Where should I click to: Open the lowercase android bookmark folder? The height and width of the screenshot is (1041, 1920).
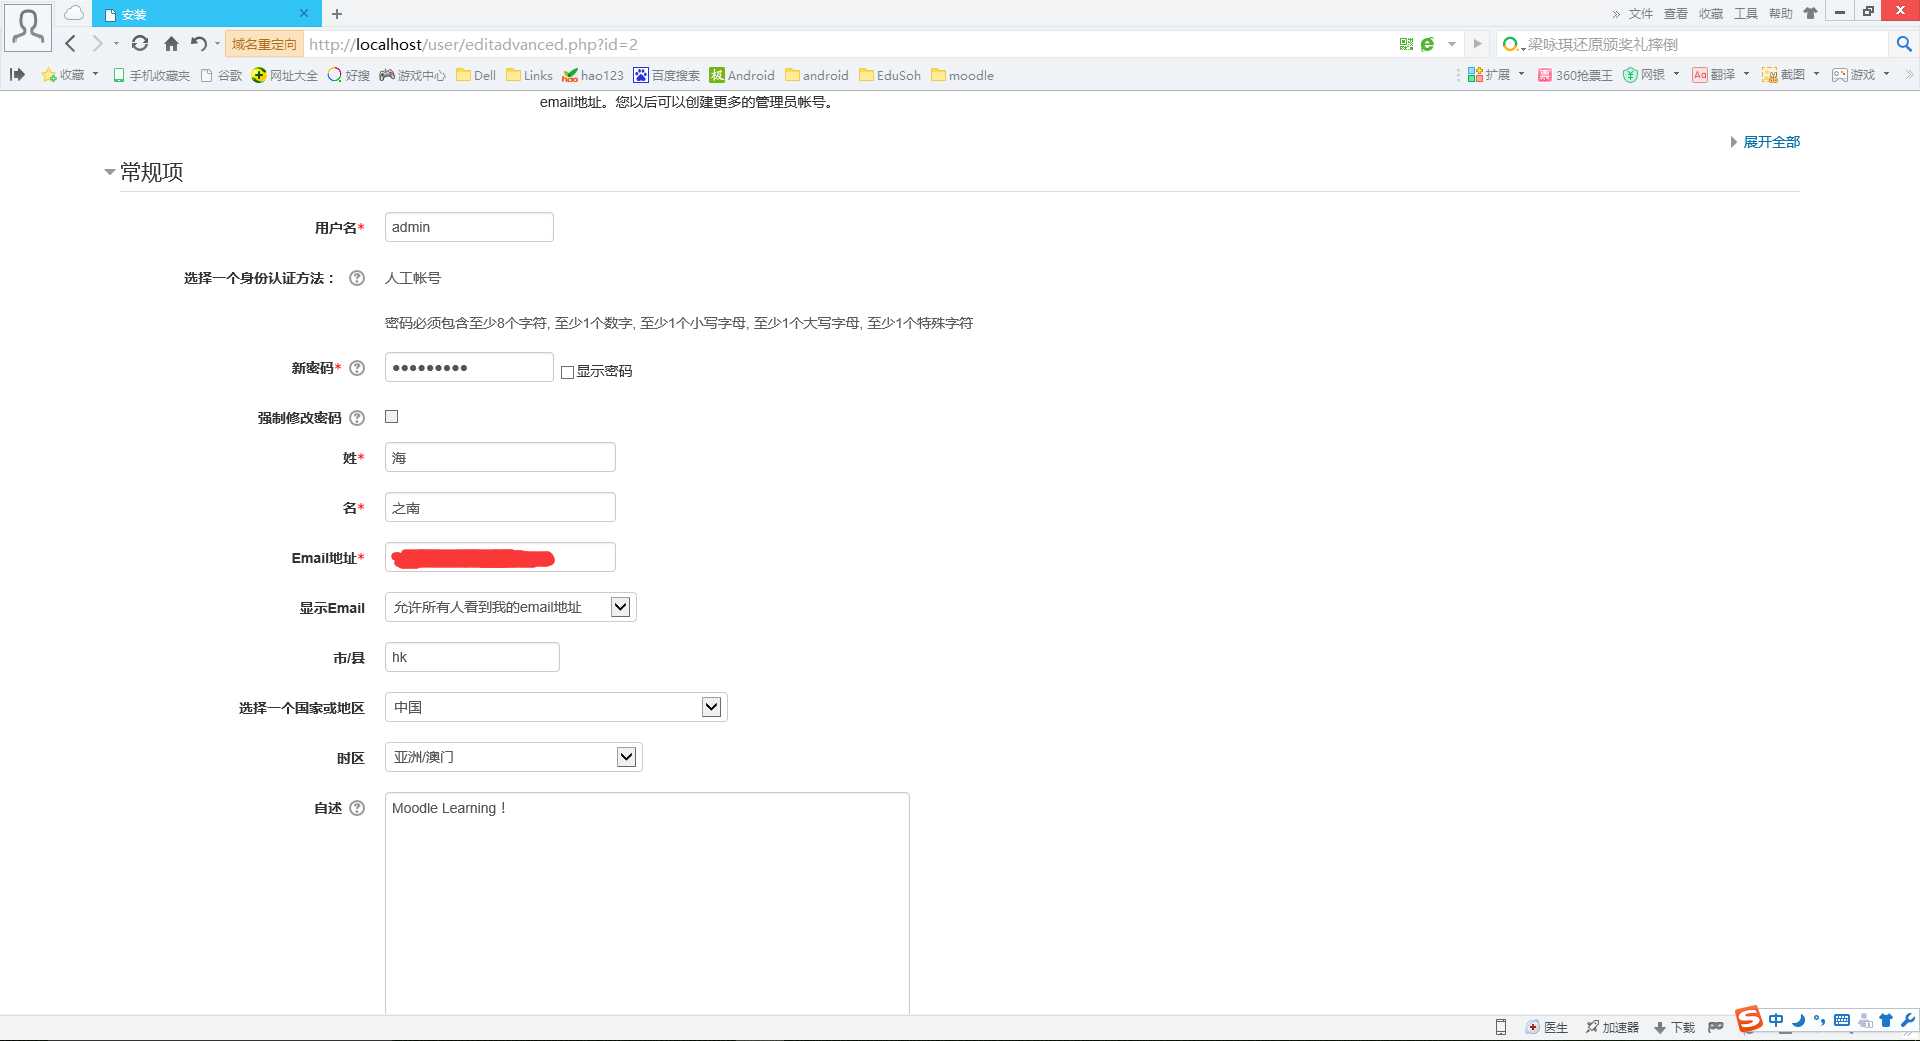[x=817, y=75]
